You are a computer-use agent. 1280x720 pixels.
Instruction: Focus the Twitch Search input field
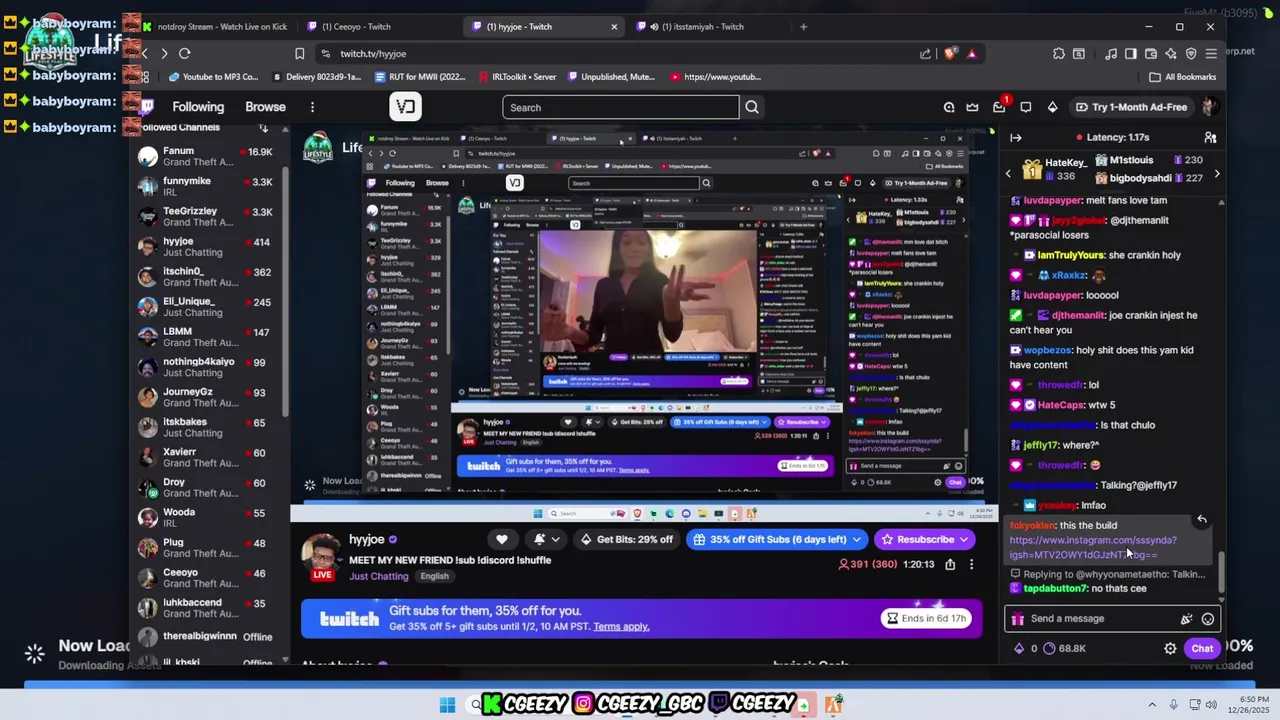point(621,107)
